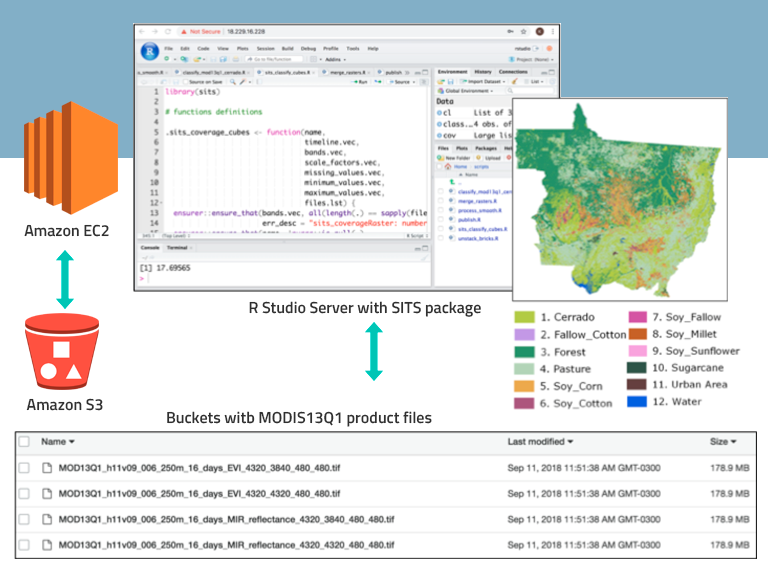Viewport: 768px width, 585px height.
Task: Switch to the Terminal tab
Action: (177, 246)
